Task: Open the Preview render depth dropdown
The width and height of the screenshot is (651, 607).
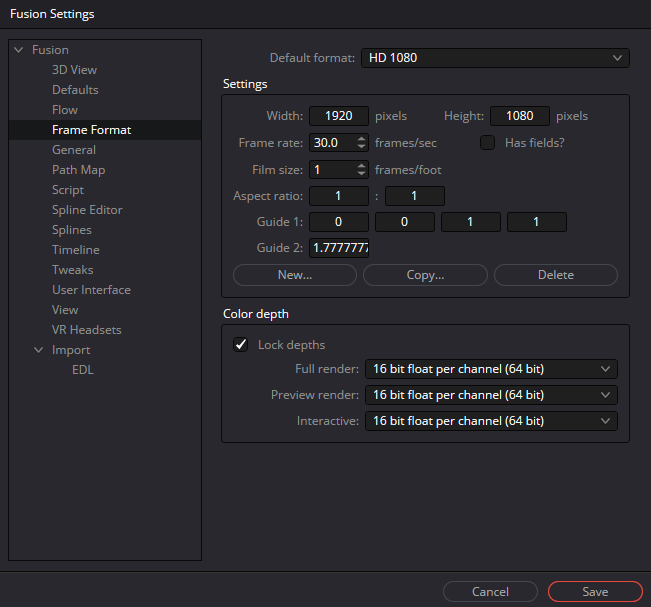Action: (491, 395)
